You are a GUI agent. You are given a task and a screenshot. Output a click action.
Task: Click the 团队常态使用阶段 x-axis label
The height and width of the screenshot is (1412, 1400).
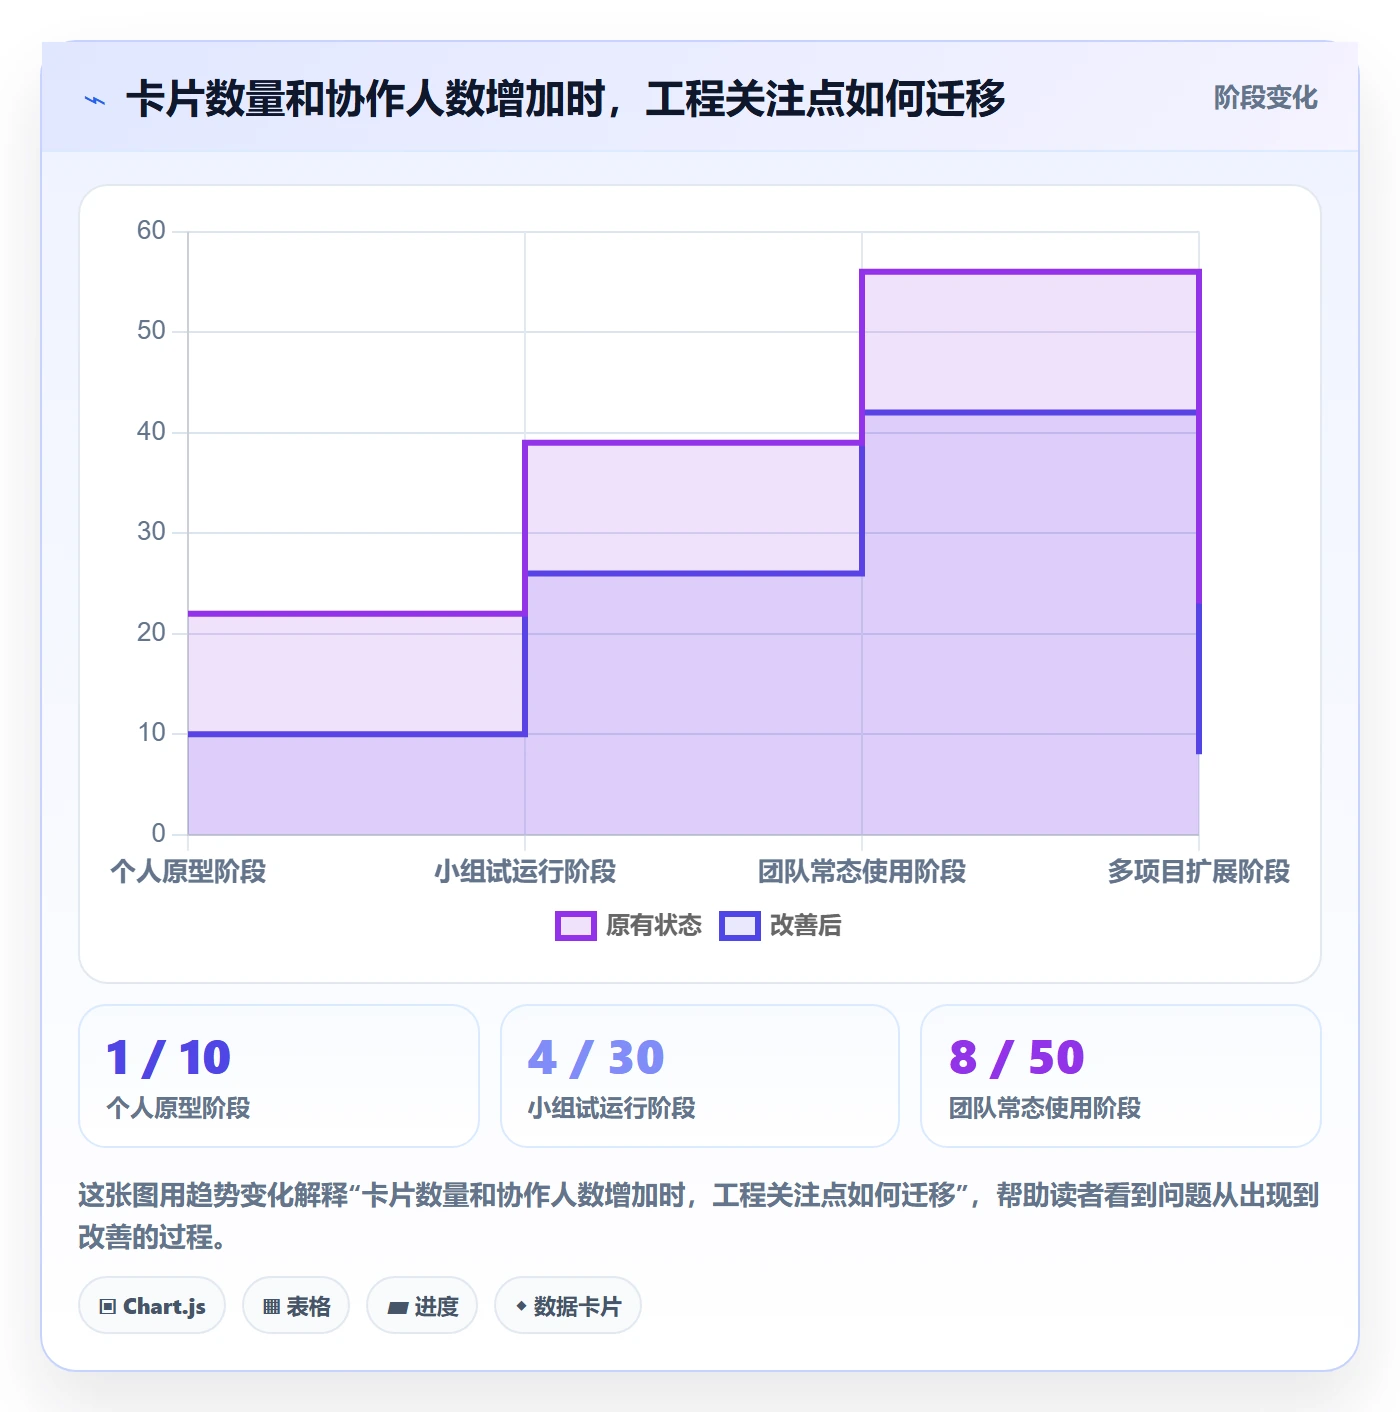(862, 872)
